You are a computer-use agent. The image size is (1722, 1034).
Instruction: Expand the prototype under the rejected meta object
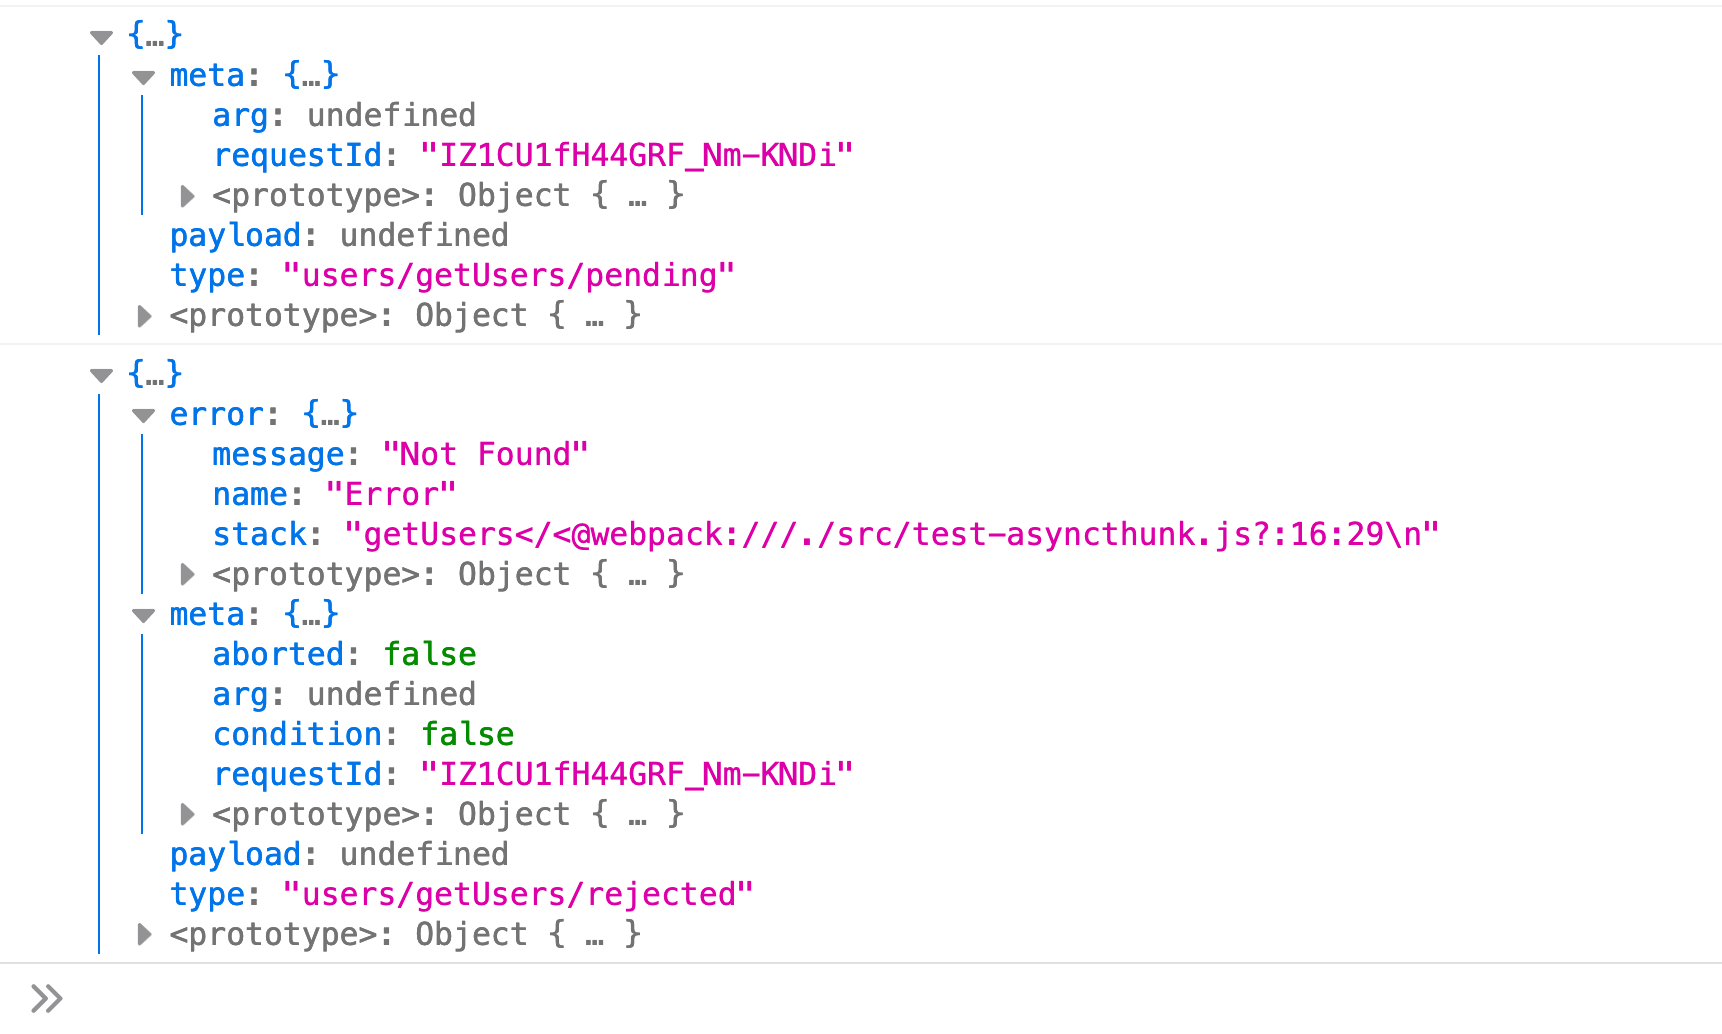(x=187, y=815)
